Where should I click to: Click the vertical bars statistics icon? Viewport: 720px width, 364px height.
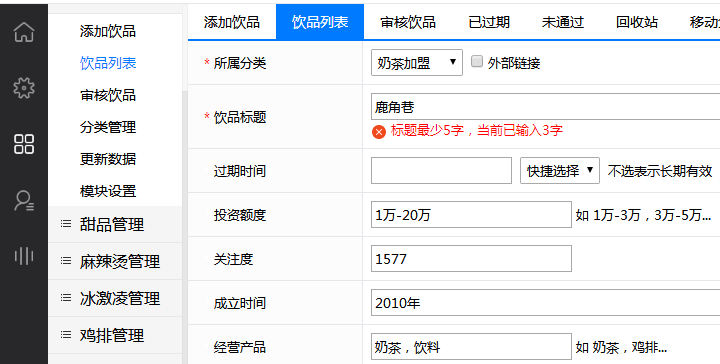[24, 256]
